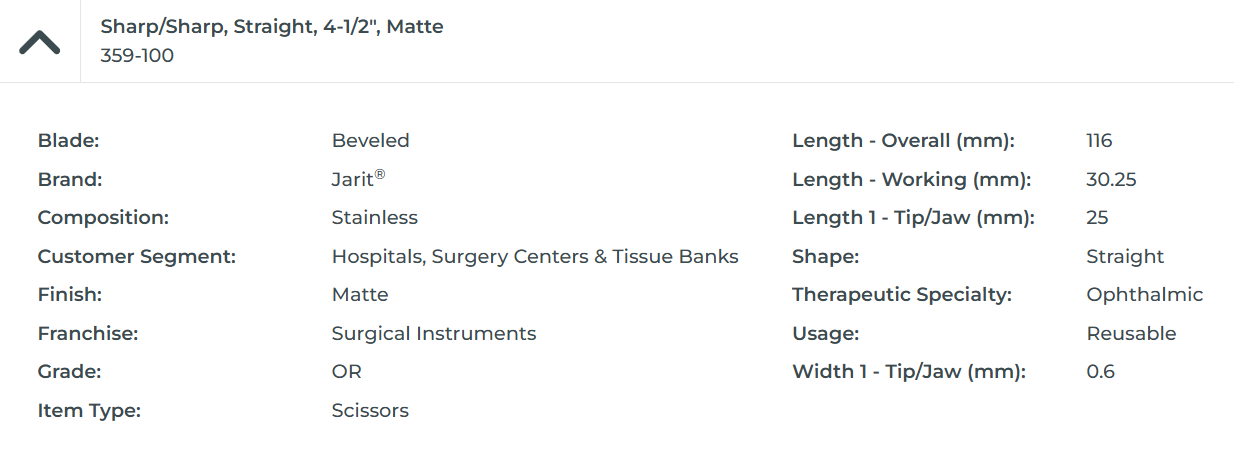Click the working length value 30.25
1234x449 pixels.
(1111, 180)
